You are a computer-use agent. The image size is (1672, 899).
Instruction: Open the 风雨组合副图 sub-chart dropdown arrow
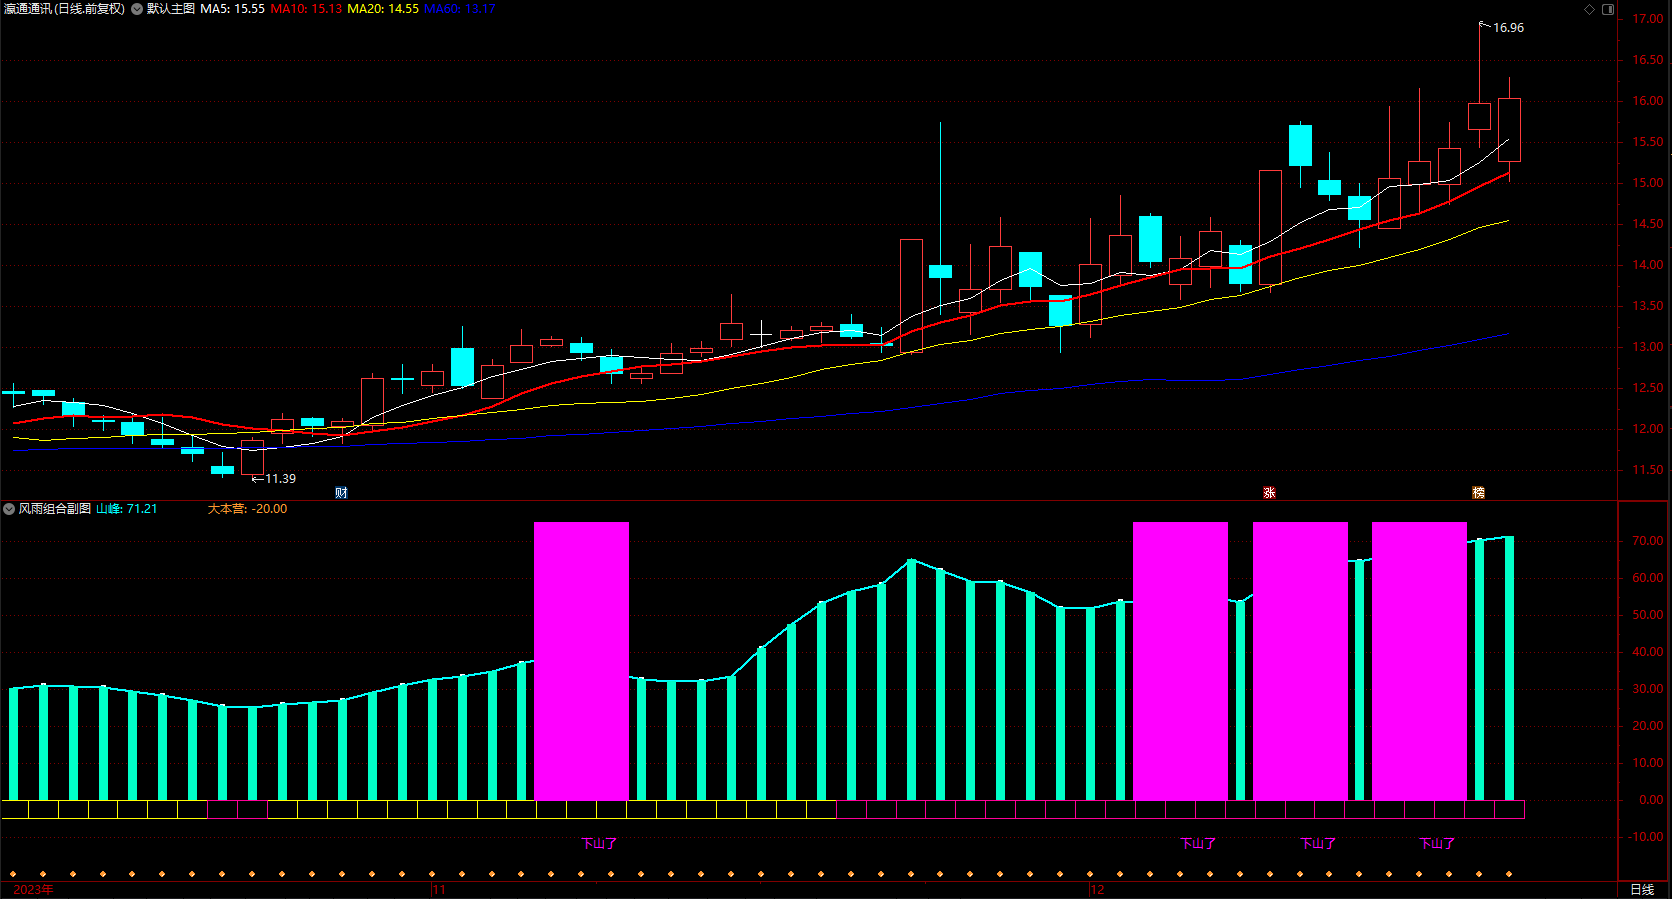tap(9, 509)
